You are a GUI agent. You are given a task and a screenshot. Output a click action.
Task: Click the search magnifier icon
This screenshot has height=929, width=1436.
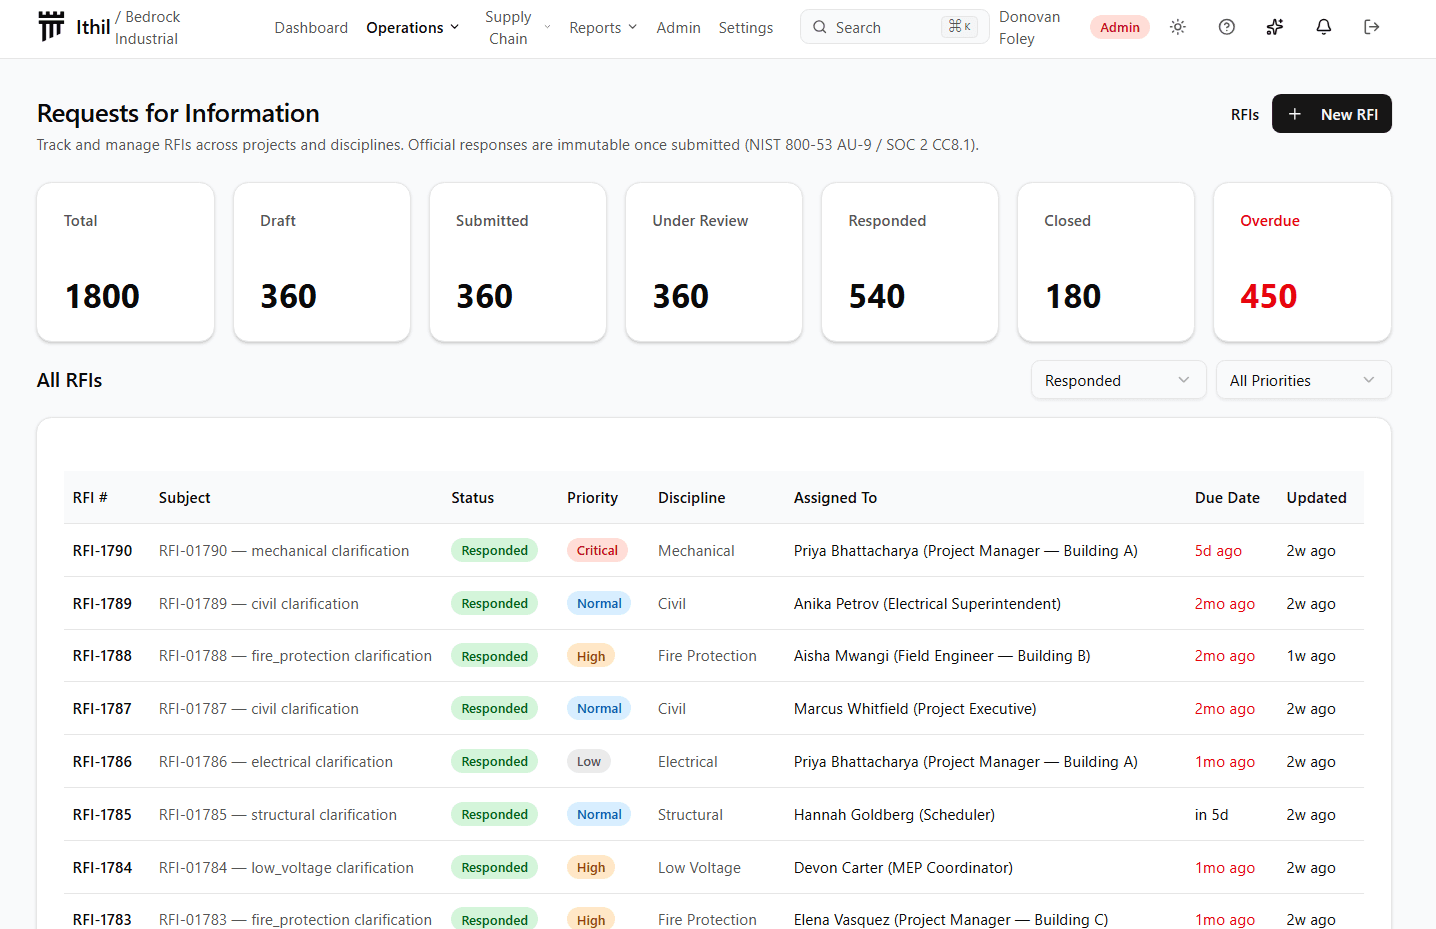click(x=820, y=27)
